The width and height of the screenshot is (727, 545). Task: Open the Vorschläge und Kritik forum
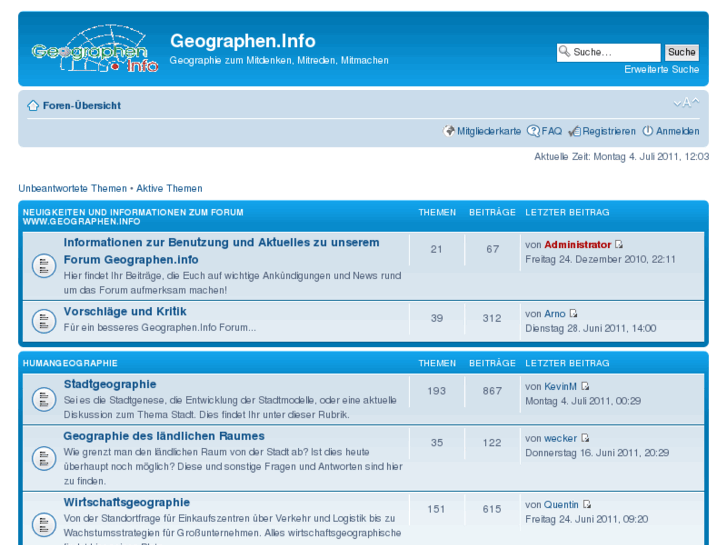pyautogui.click(x=125, y=311)
